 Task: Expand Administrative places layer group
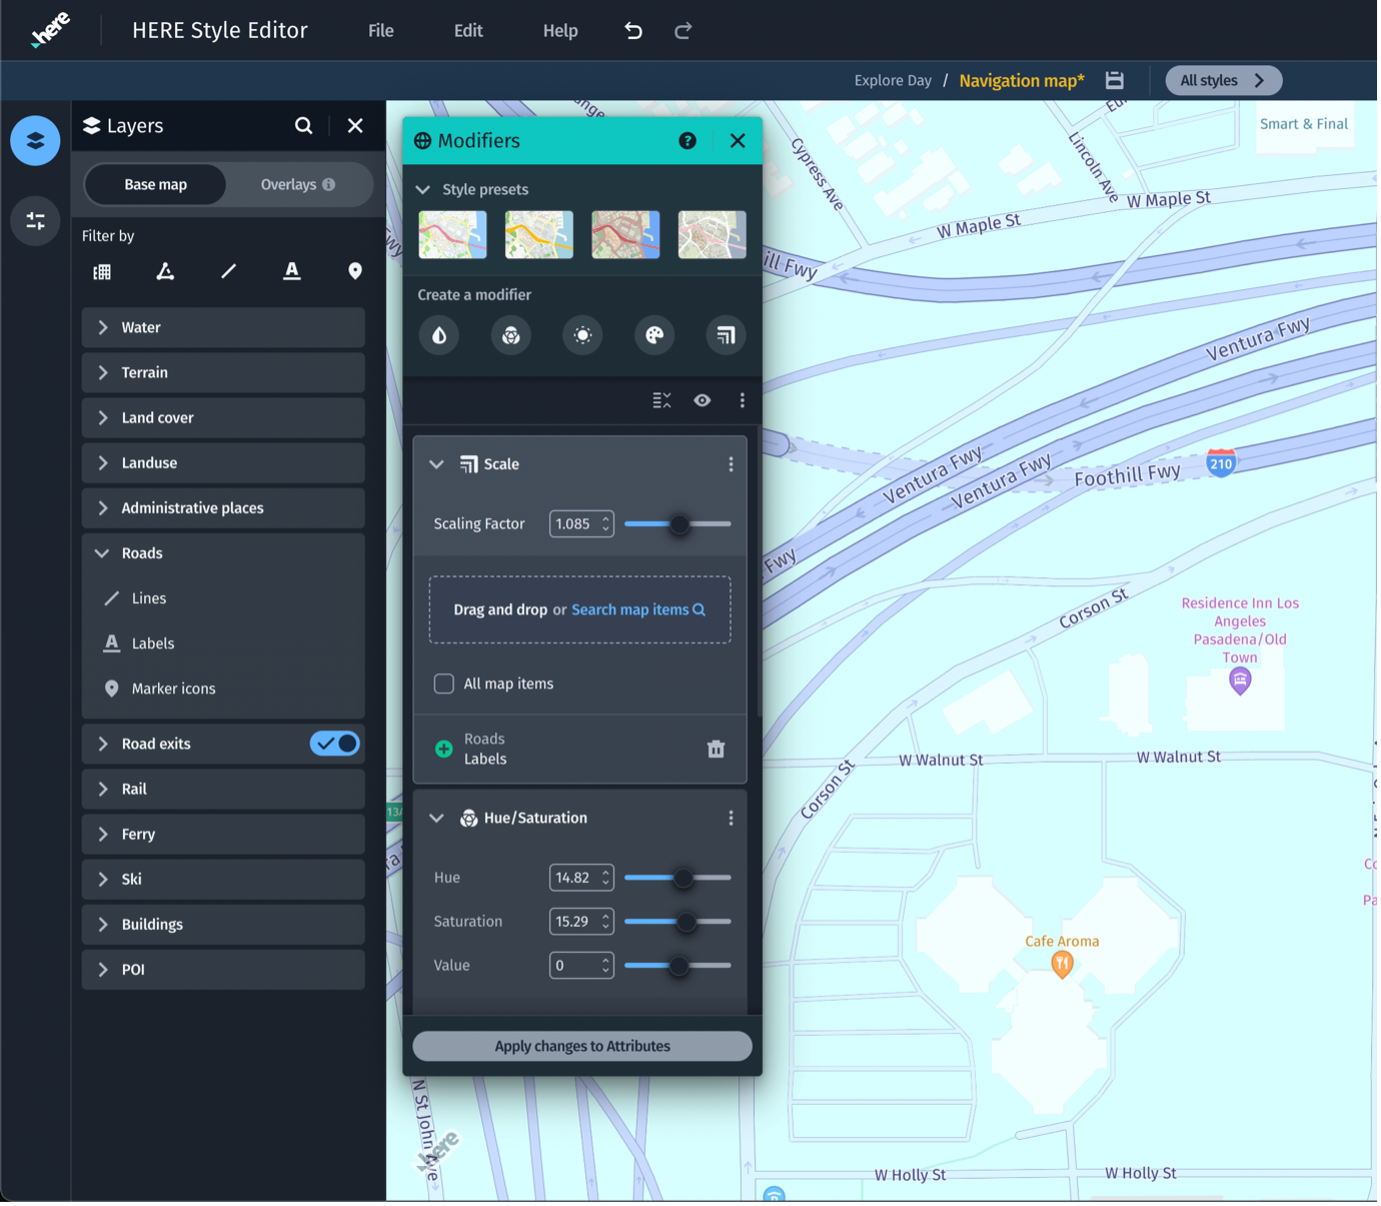point(223,508)
